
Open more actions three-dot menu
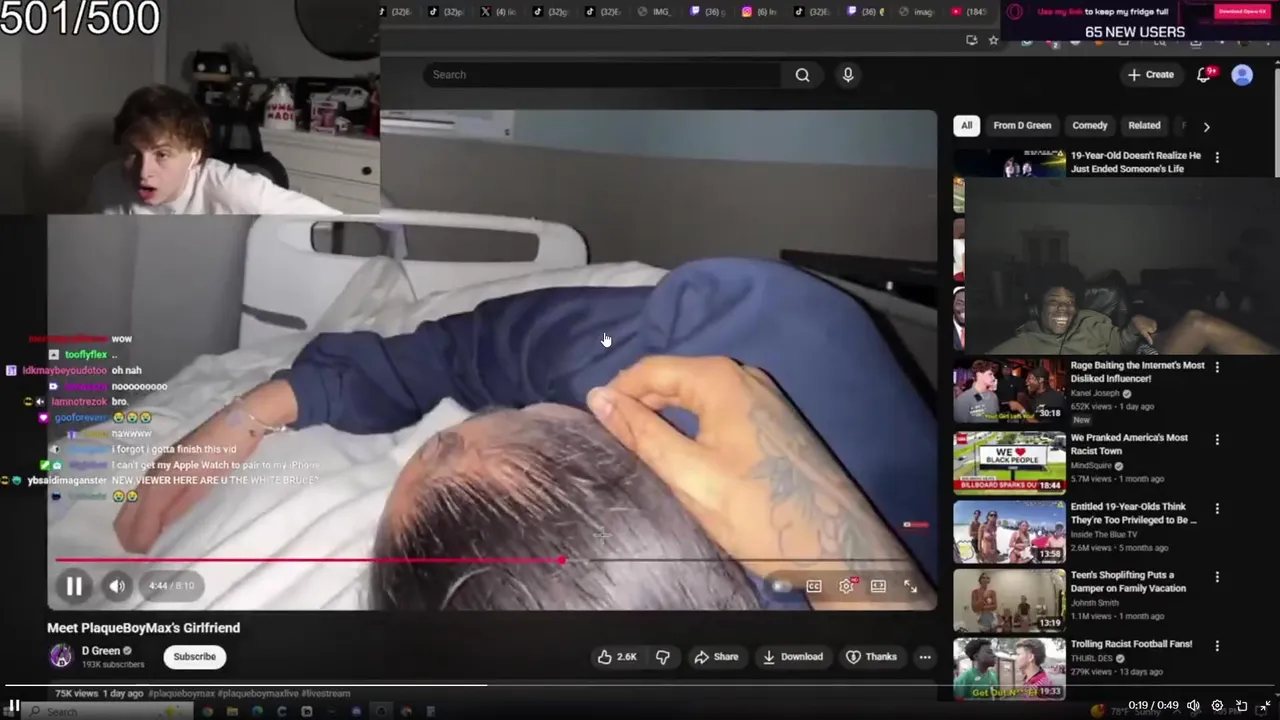point(925,657)
